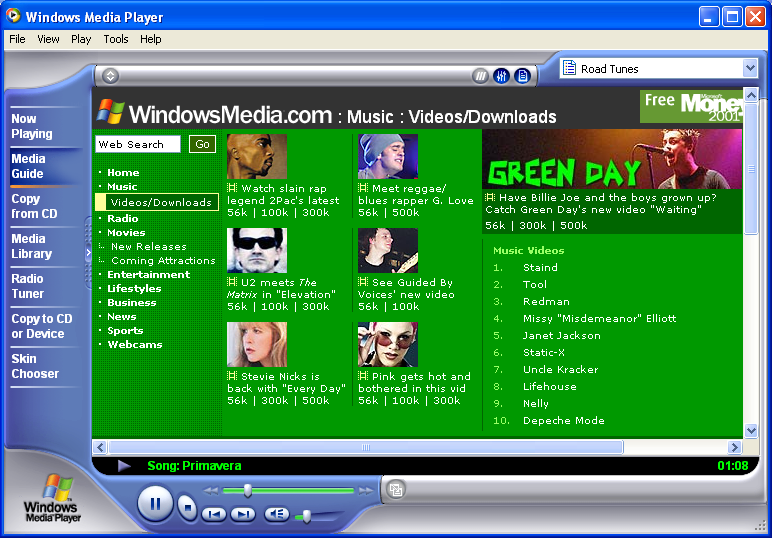772x538 pixels.
Task: Toggle the equalizer settings display
Action: pyautogui.click(x=501, y=76)
